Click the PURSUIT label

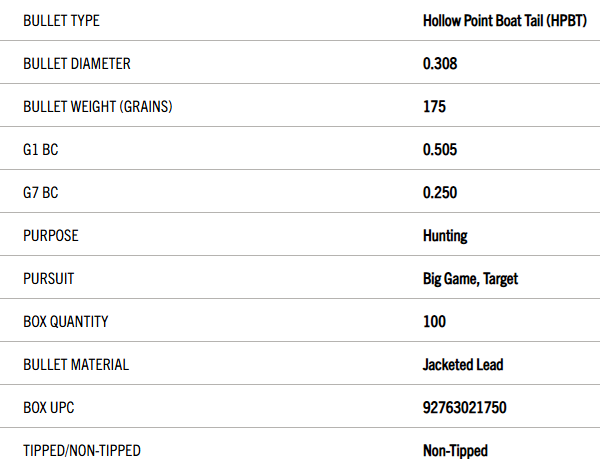tap(49, 279)
